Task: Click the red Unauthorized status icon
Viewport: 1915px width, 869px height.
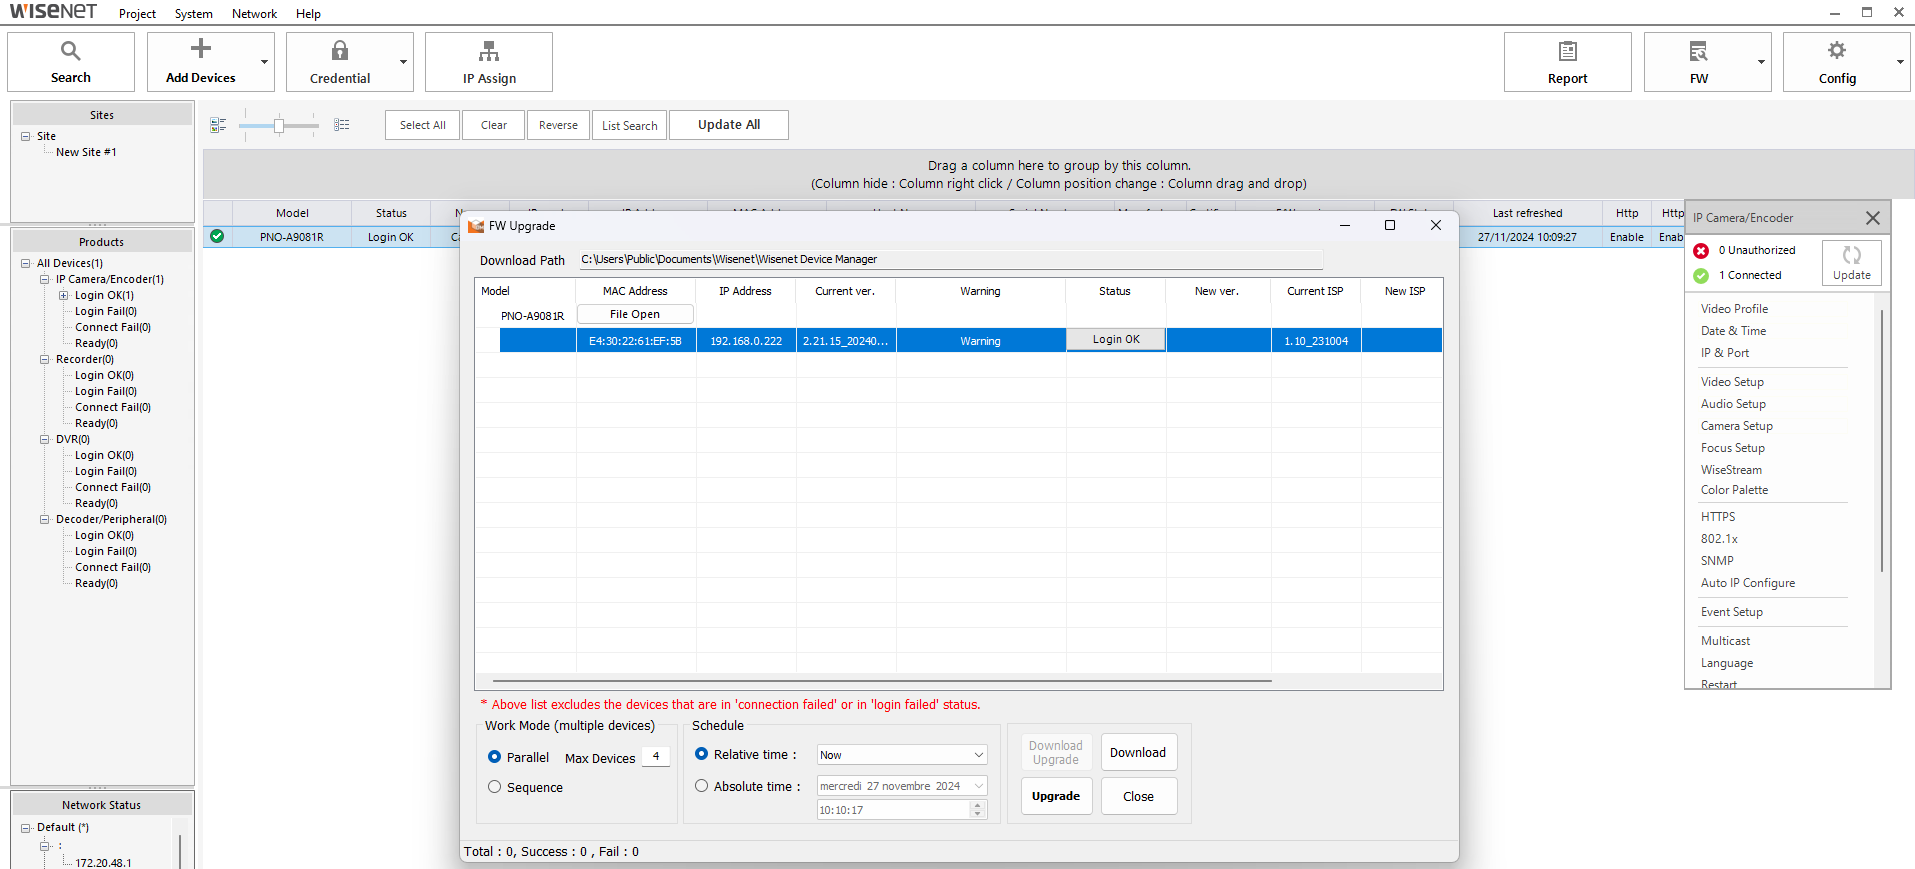Action: click(x=1701, y=251)
